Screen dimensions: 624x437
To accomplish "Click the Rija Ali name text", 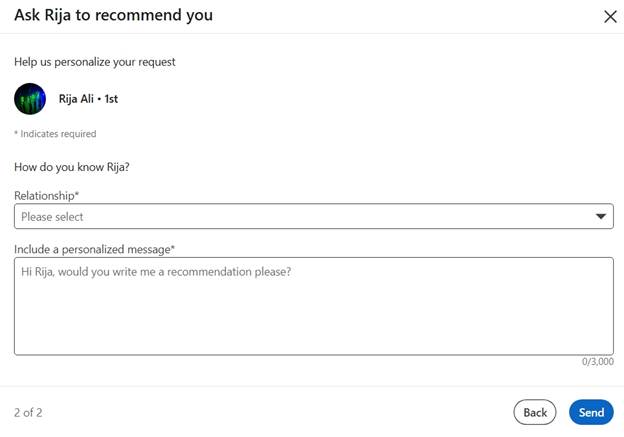I will tap(76, 99).
